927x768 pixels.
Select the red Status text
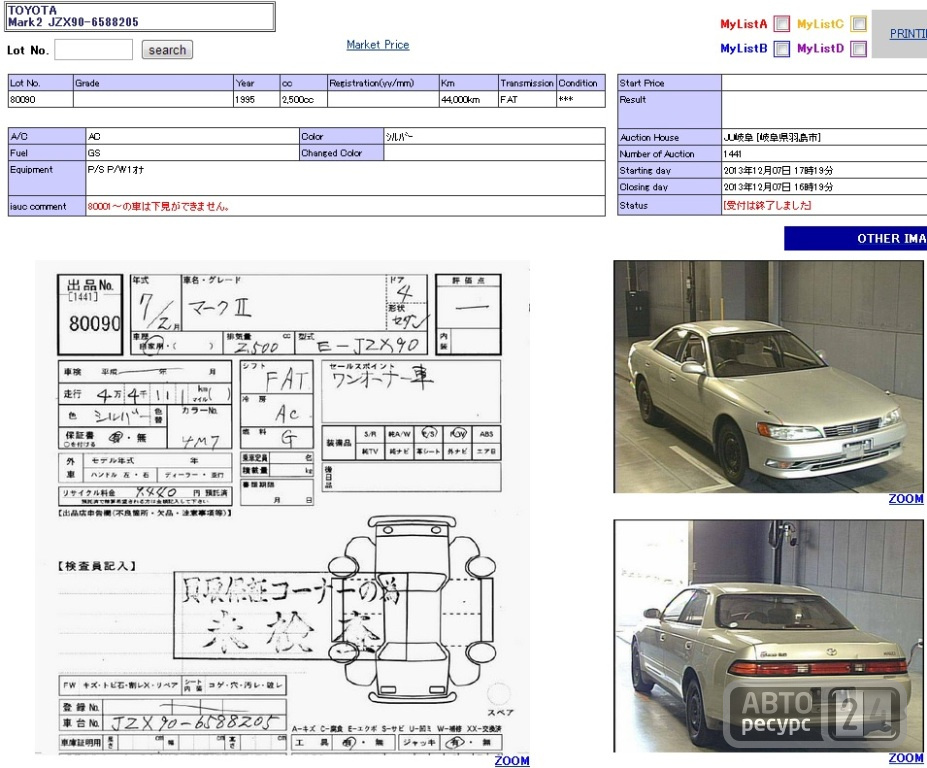[x=767, y=205]
